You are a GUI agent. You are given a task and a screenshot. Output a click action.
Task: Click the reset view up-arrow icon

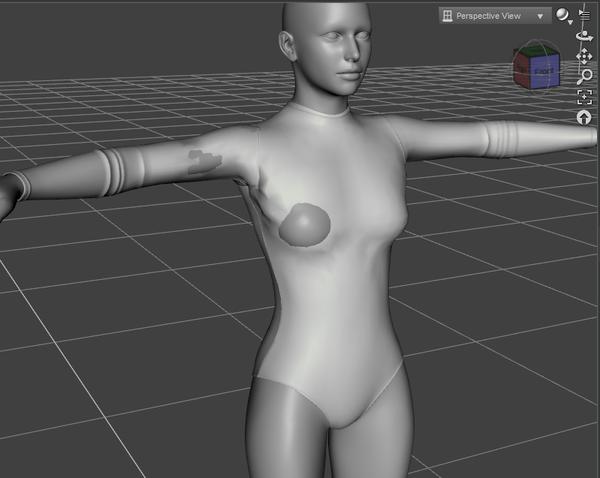[584, 117]
